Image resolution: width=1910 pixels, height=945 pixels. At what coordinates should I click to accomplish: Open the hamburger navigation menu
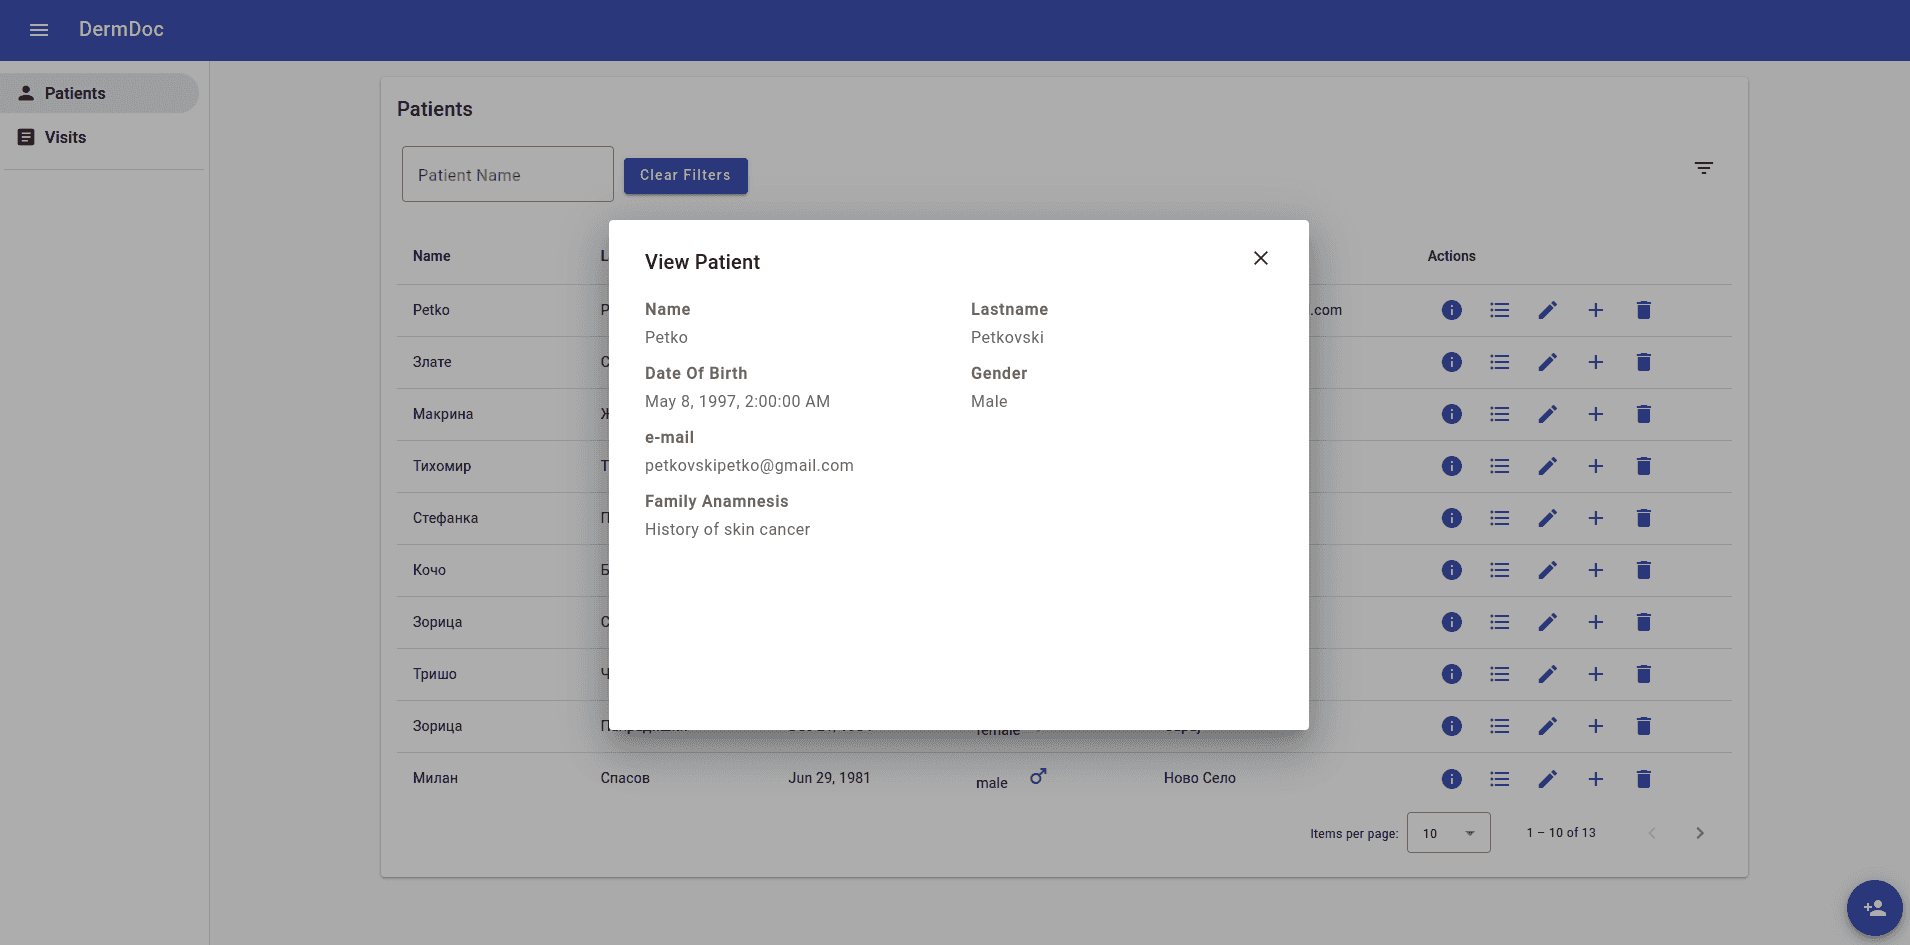39,30
